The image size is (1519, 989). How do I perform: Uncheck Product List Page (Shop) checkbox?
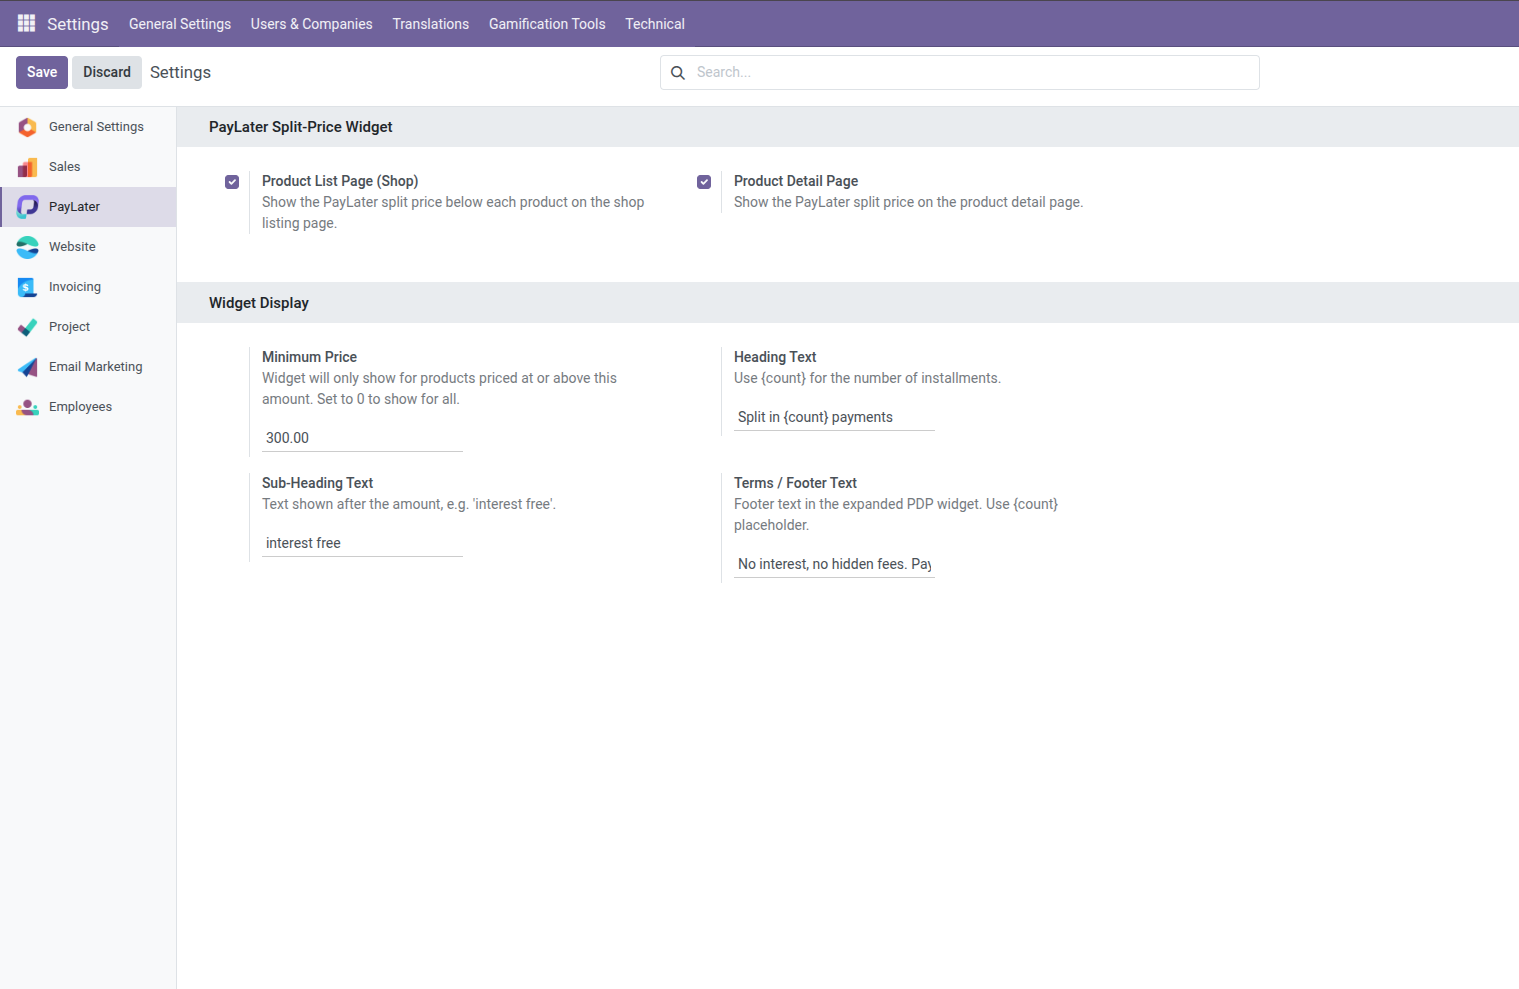tap(232, 182)
